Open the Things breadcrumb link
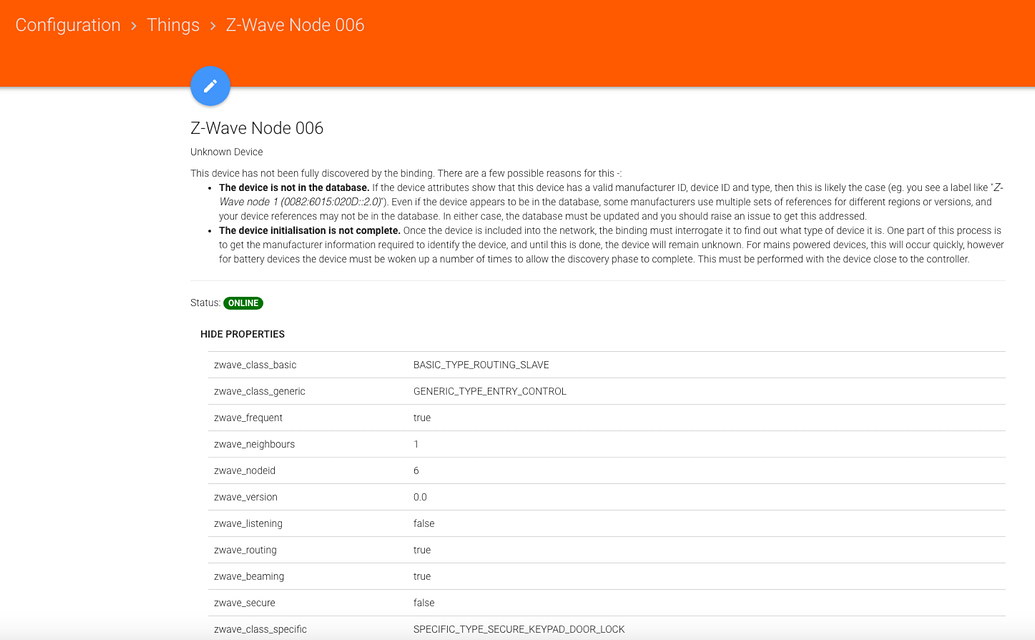 coord(173,25)
